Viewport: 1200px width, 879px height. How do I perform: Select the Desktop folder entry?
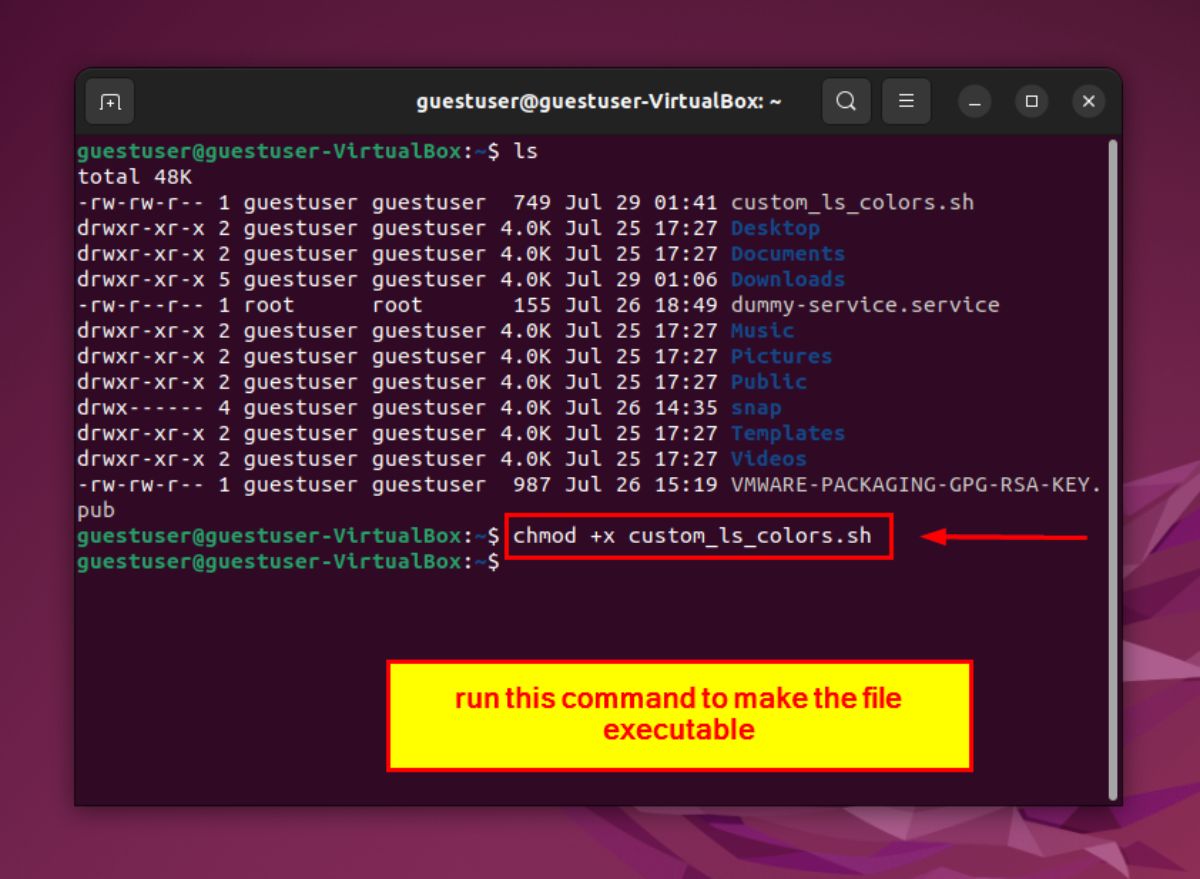pyautogui.click(x=776, y=228)
